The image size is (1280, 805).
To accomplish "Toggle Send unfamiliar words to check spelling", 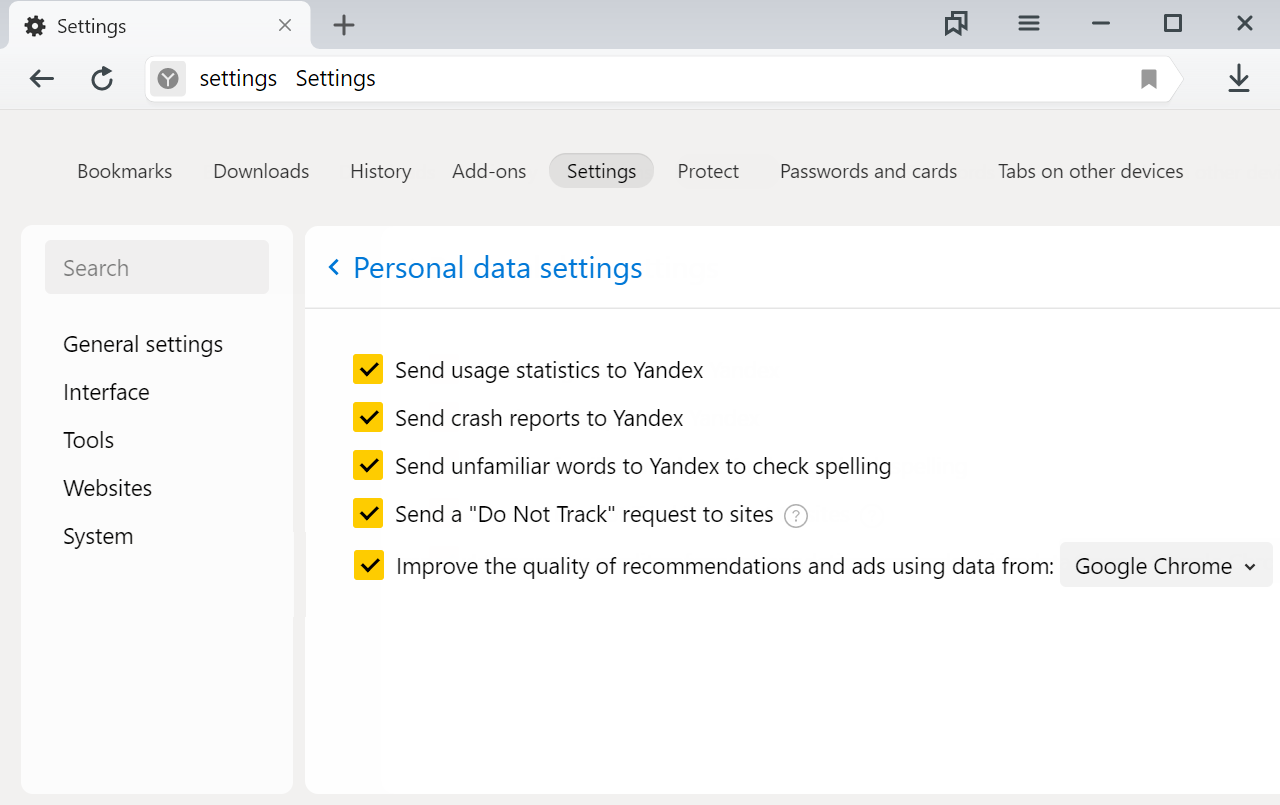I will [368, 465].
